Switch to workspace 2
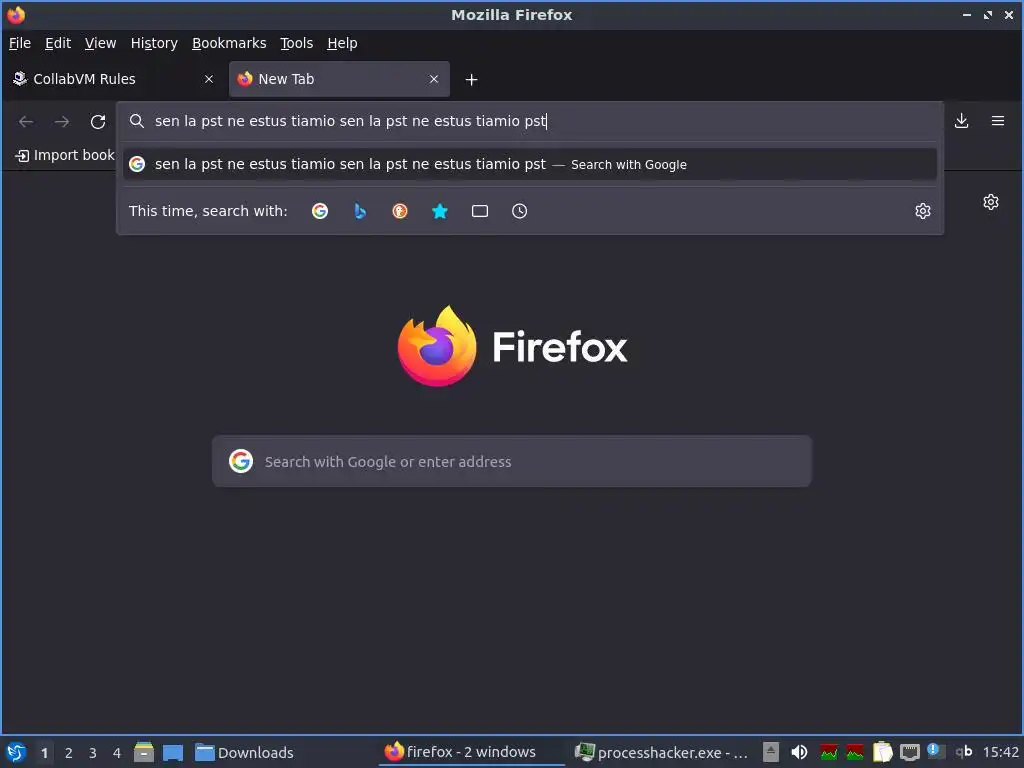This screenshot has height=768, width=1024. pos(69,753)
